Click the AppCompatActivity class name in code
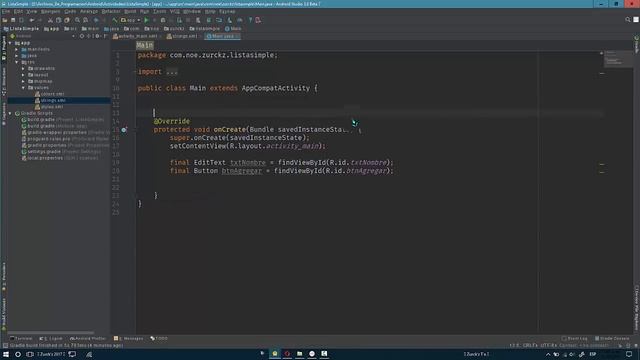640x360 pixels. click(x=276, y=88)
